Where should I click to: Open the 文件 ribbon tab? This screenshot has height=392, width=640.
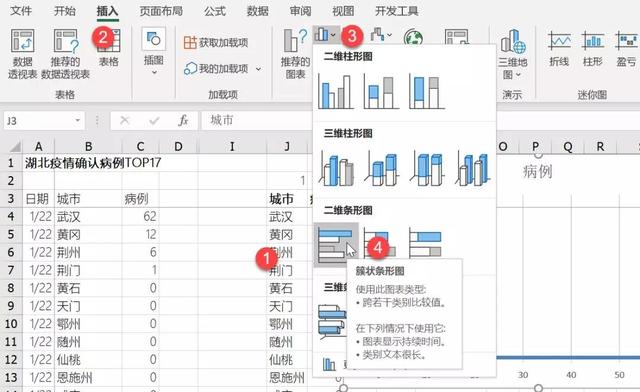click(20, 11)
